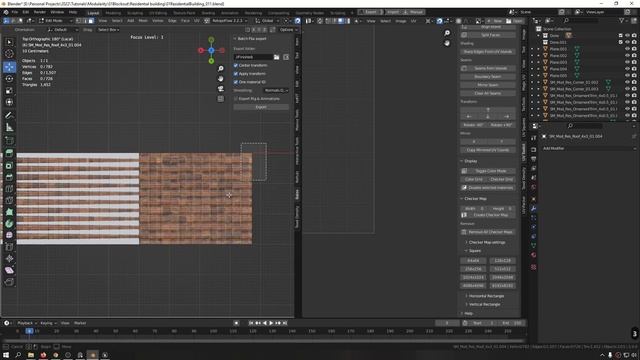Select the active Move tool
This screenshot has width=640, height=360.
click(9, 67)
